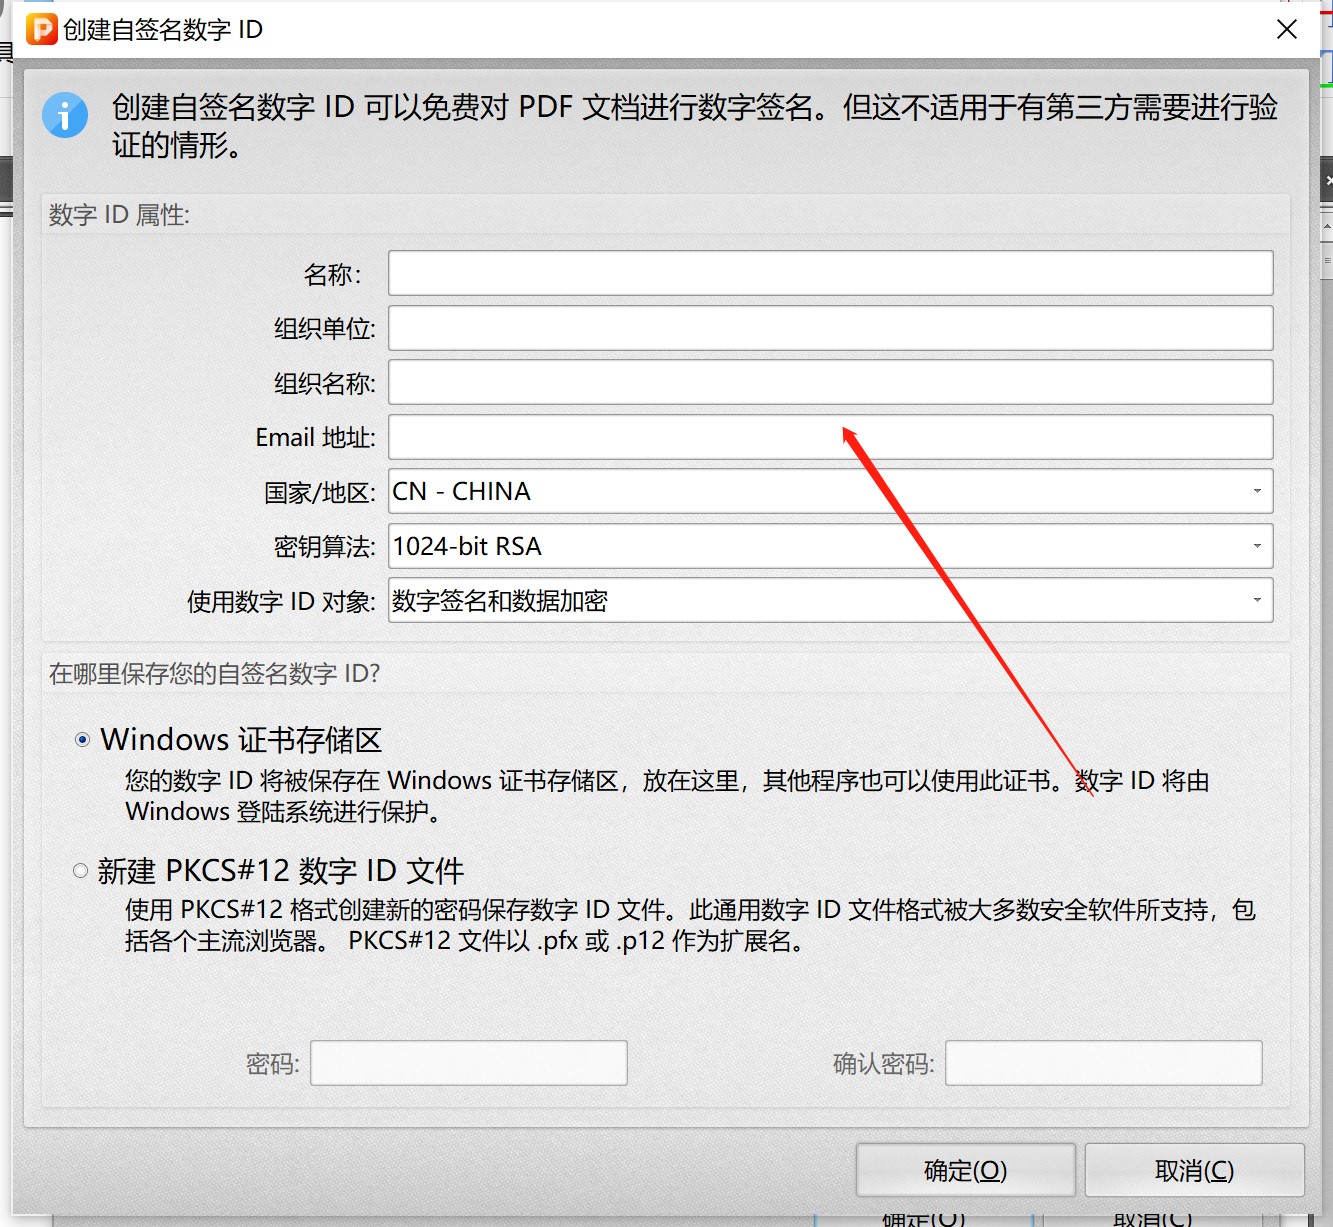The width and height of the screenshot is (1333, 1227).
Task: Click the 组织名称 input field
Action: tap(830, 382)
